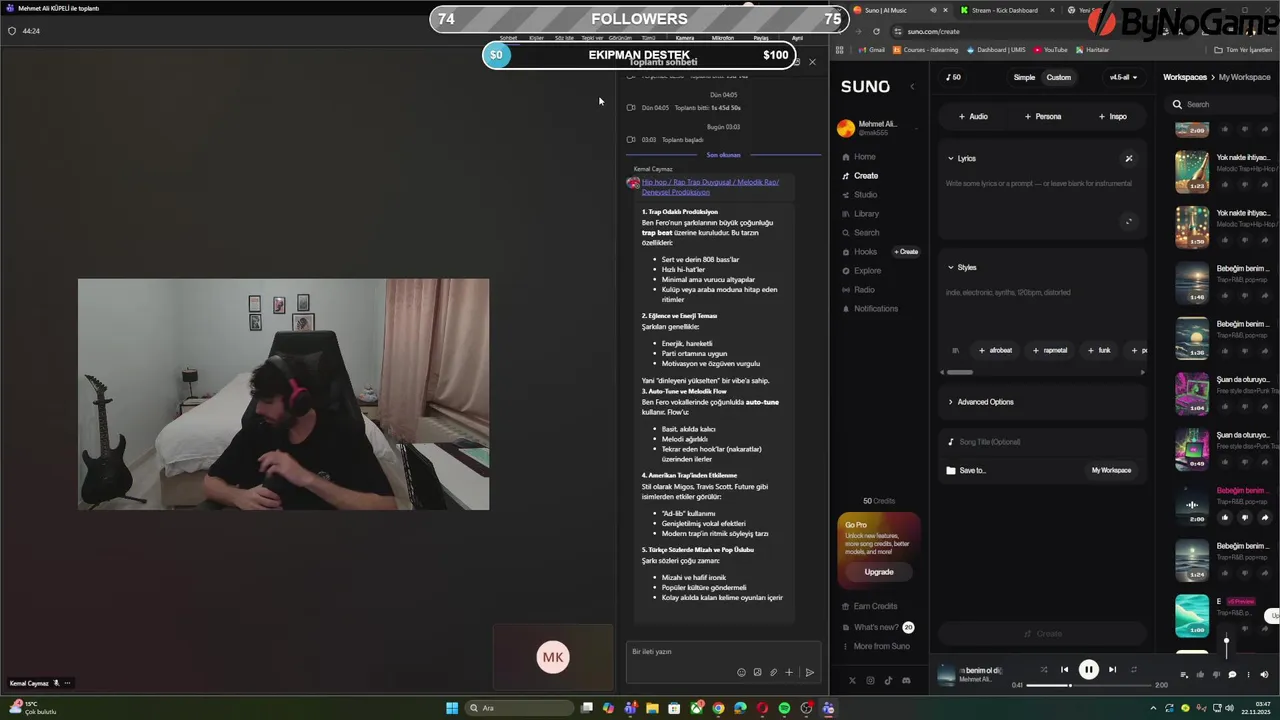
Task: Add Inspo to the song
Action: 1112,117
